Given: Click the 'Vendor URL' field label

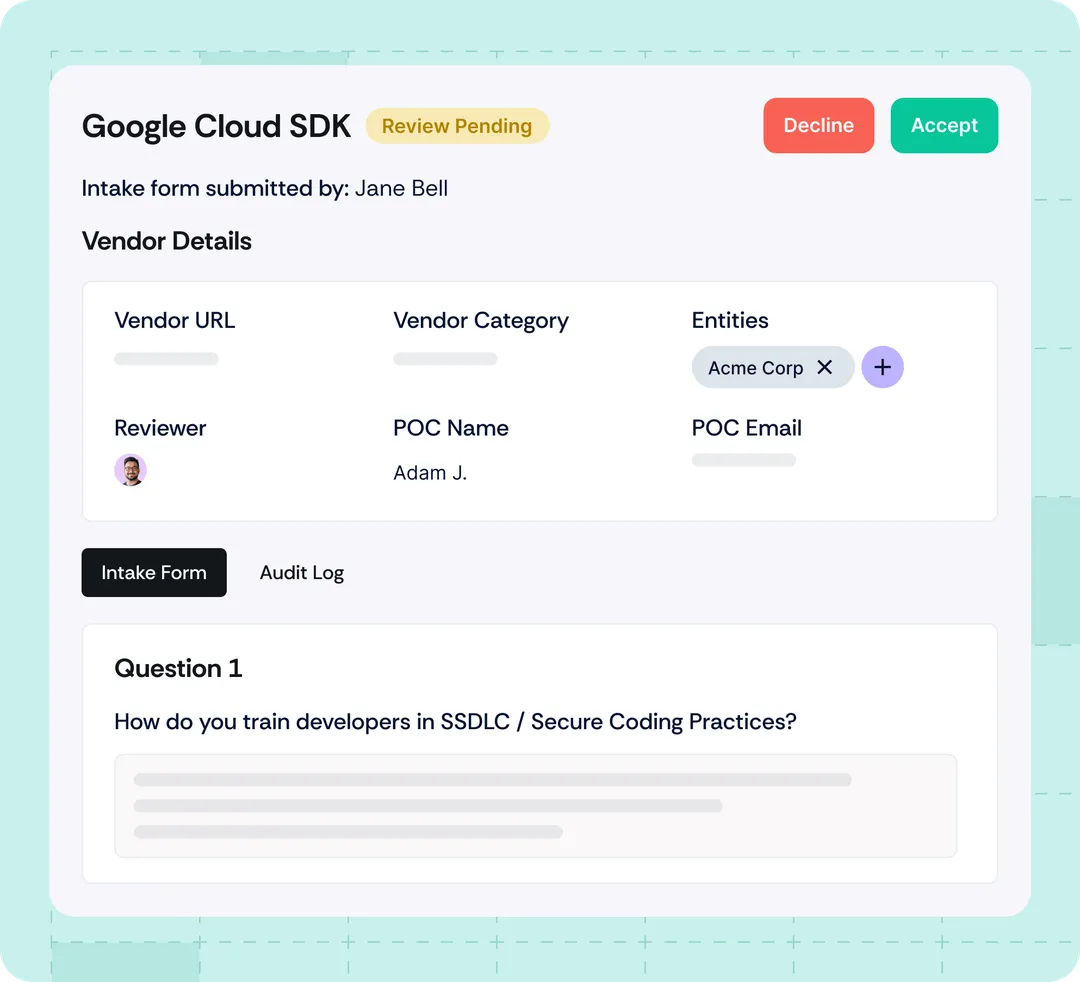Looking at the screenshot, I should (x=174, y=320).
